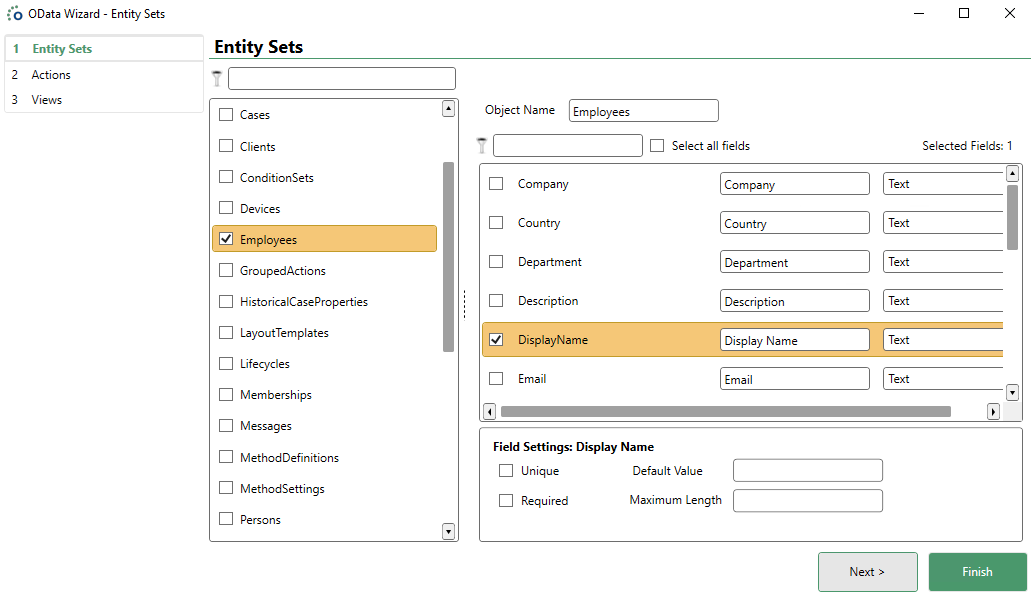Click the Default Value input box
Screen dimensions: 1031x595
pos(808,471)
